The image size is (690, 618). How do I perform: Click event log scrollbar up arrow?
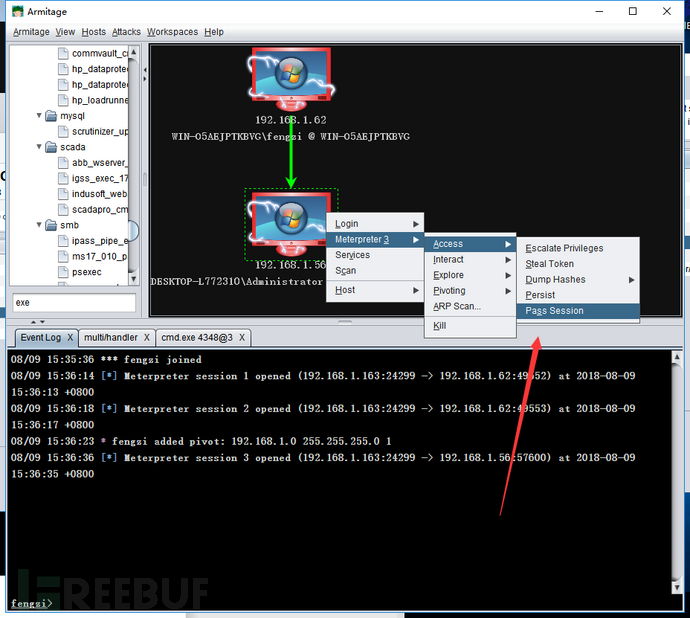pyautogui.click(x=677, y=357)
